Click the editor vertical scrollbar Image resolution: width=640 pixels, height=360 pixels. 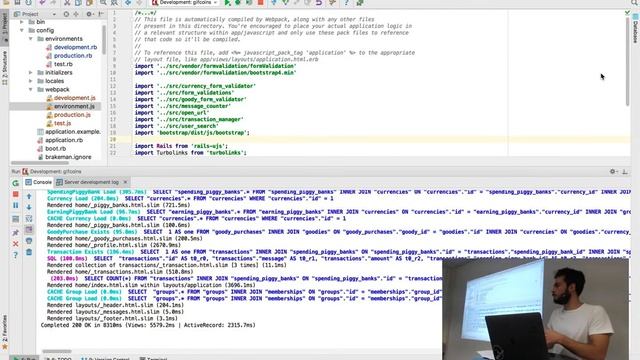pos(628,61)
